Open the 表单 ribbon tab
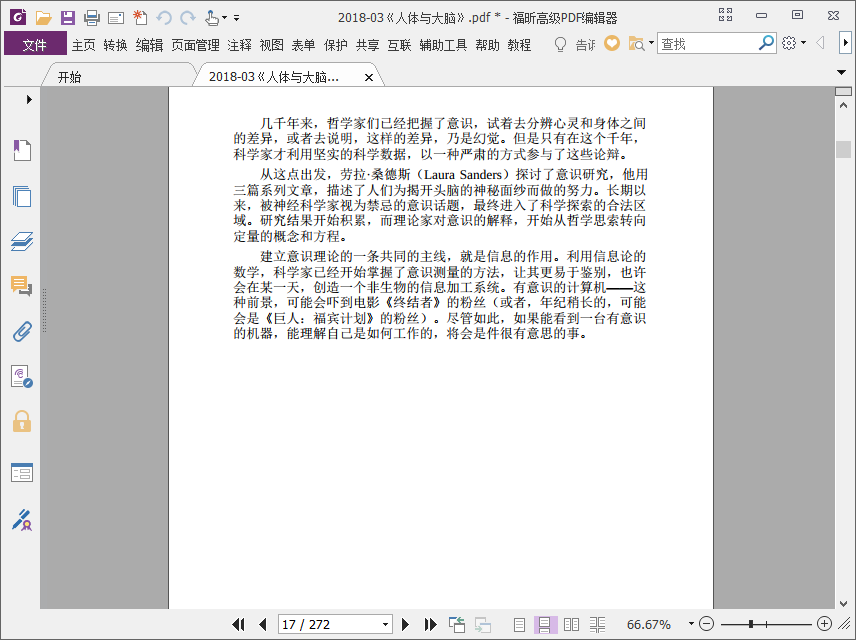The image size is (856, 640). (x=303, y=45)
